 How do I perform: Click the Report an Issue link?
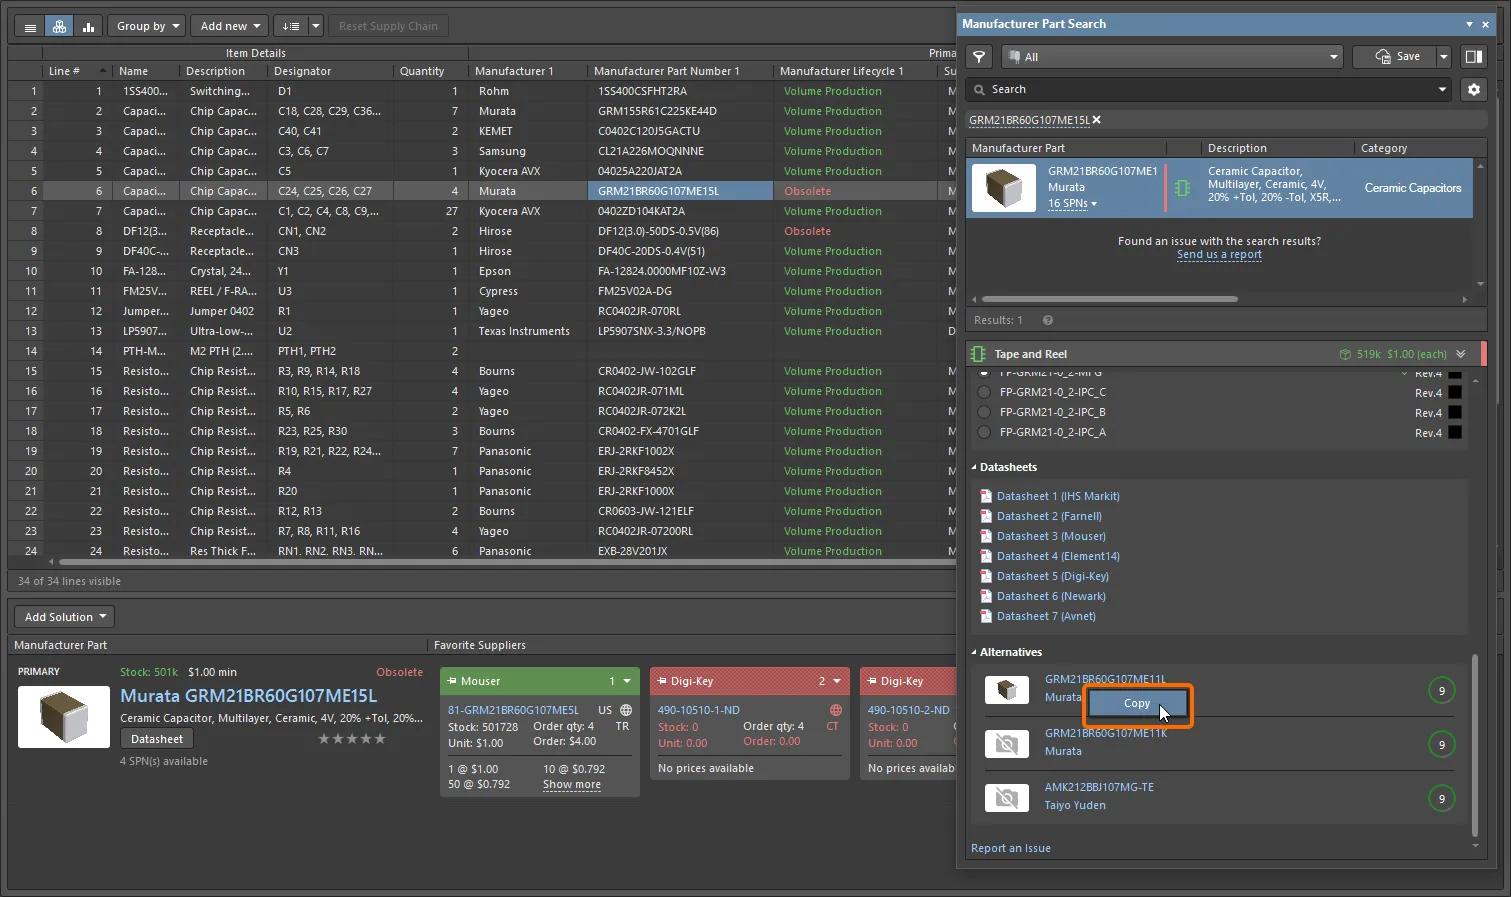point(1010,849)
